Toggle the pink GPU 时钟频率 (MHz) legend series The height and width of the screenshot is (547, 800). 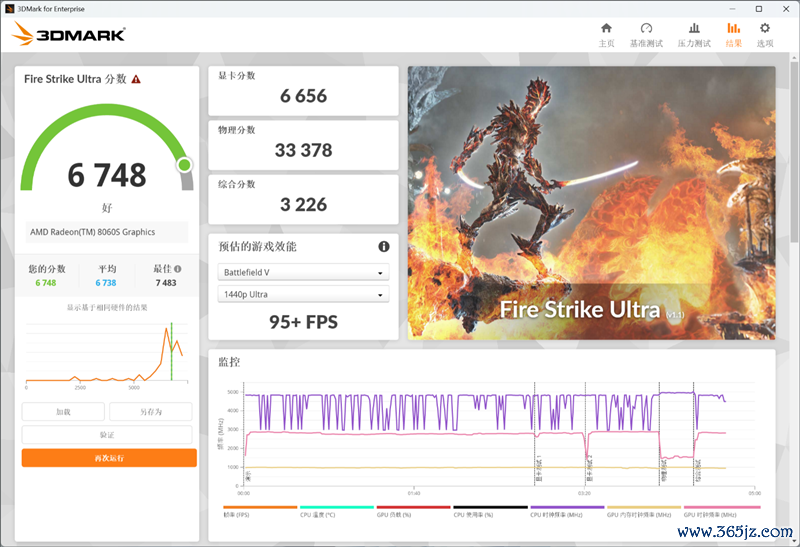722,511
